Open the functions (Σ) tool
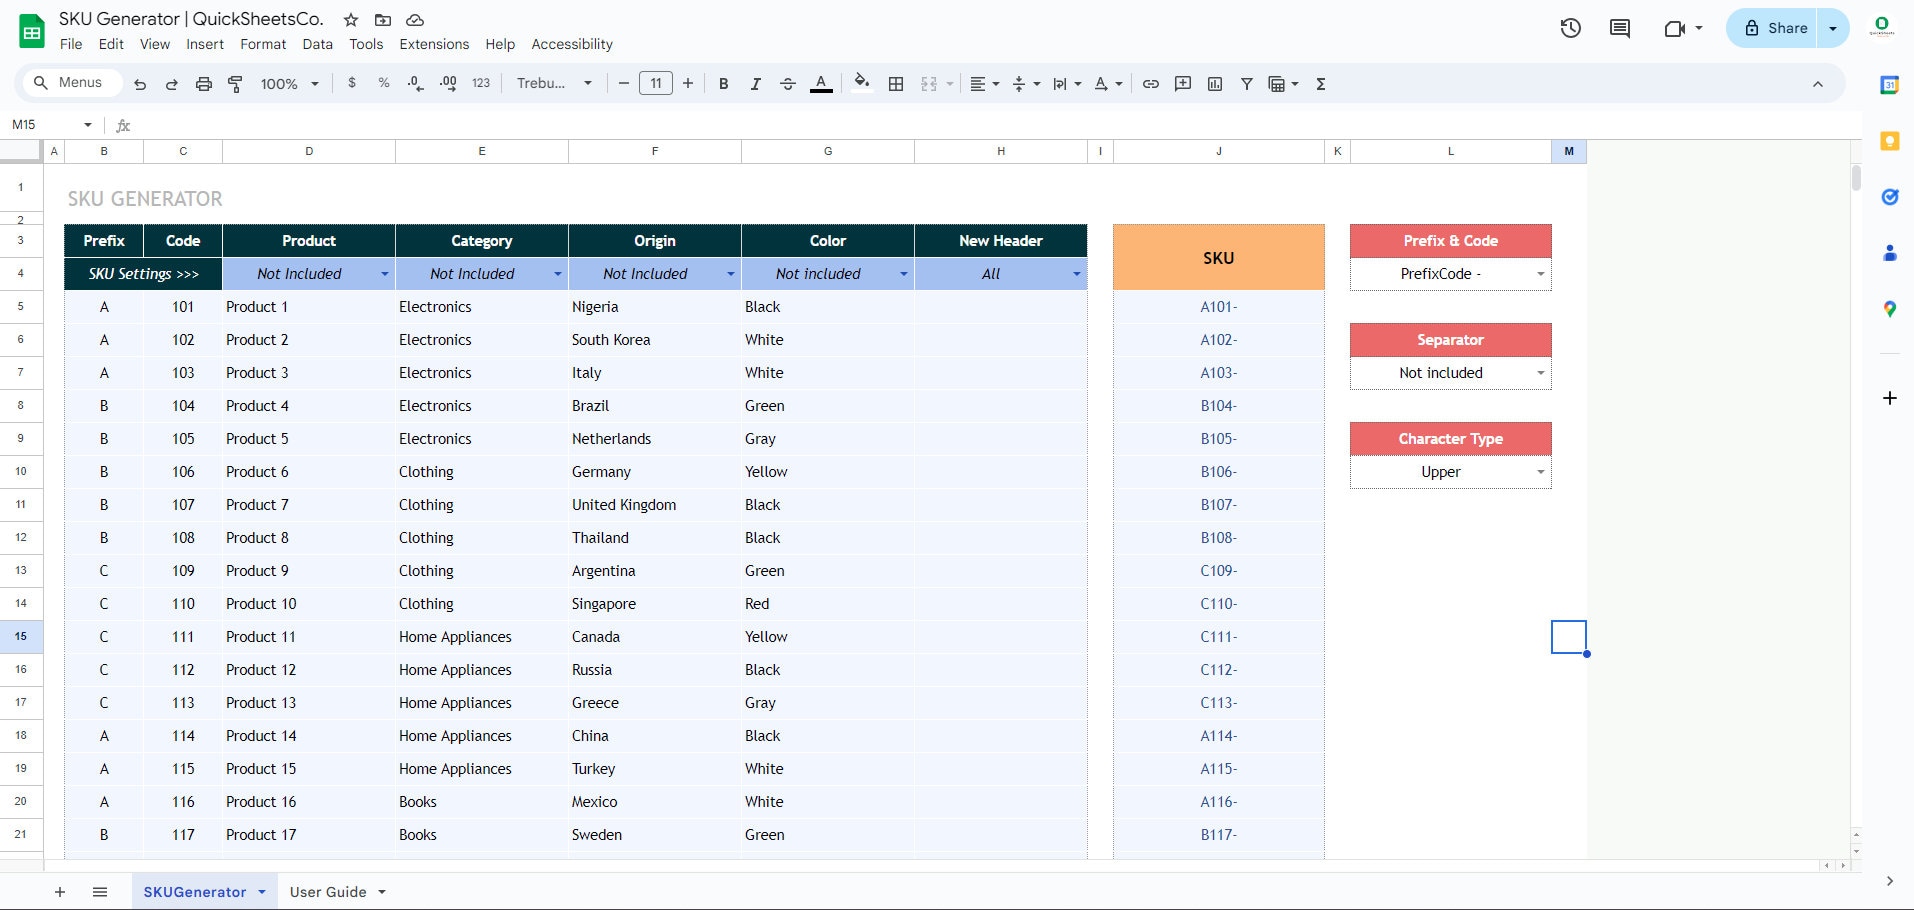This screenshot has height=910, width=1914. (1321, 84)
